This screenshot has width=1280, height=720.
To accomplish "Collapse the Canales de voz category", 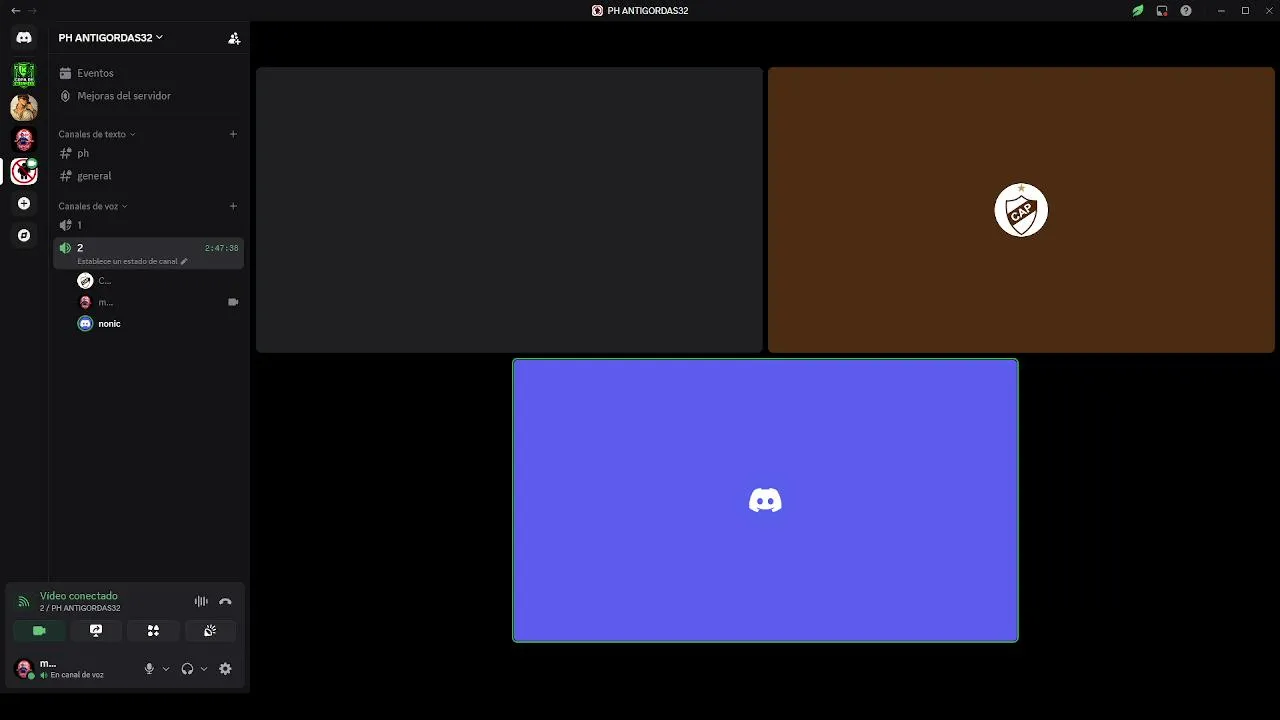I will 92,206.
